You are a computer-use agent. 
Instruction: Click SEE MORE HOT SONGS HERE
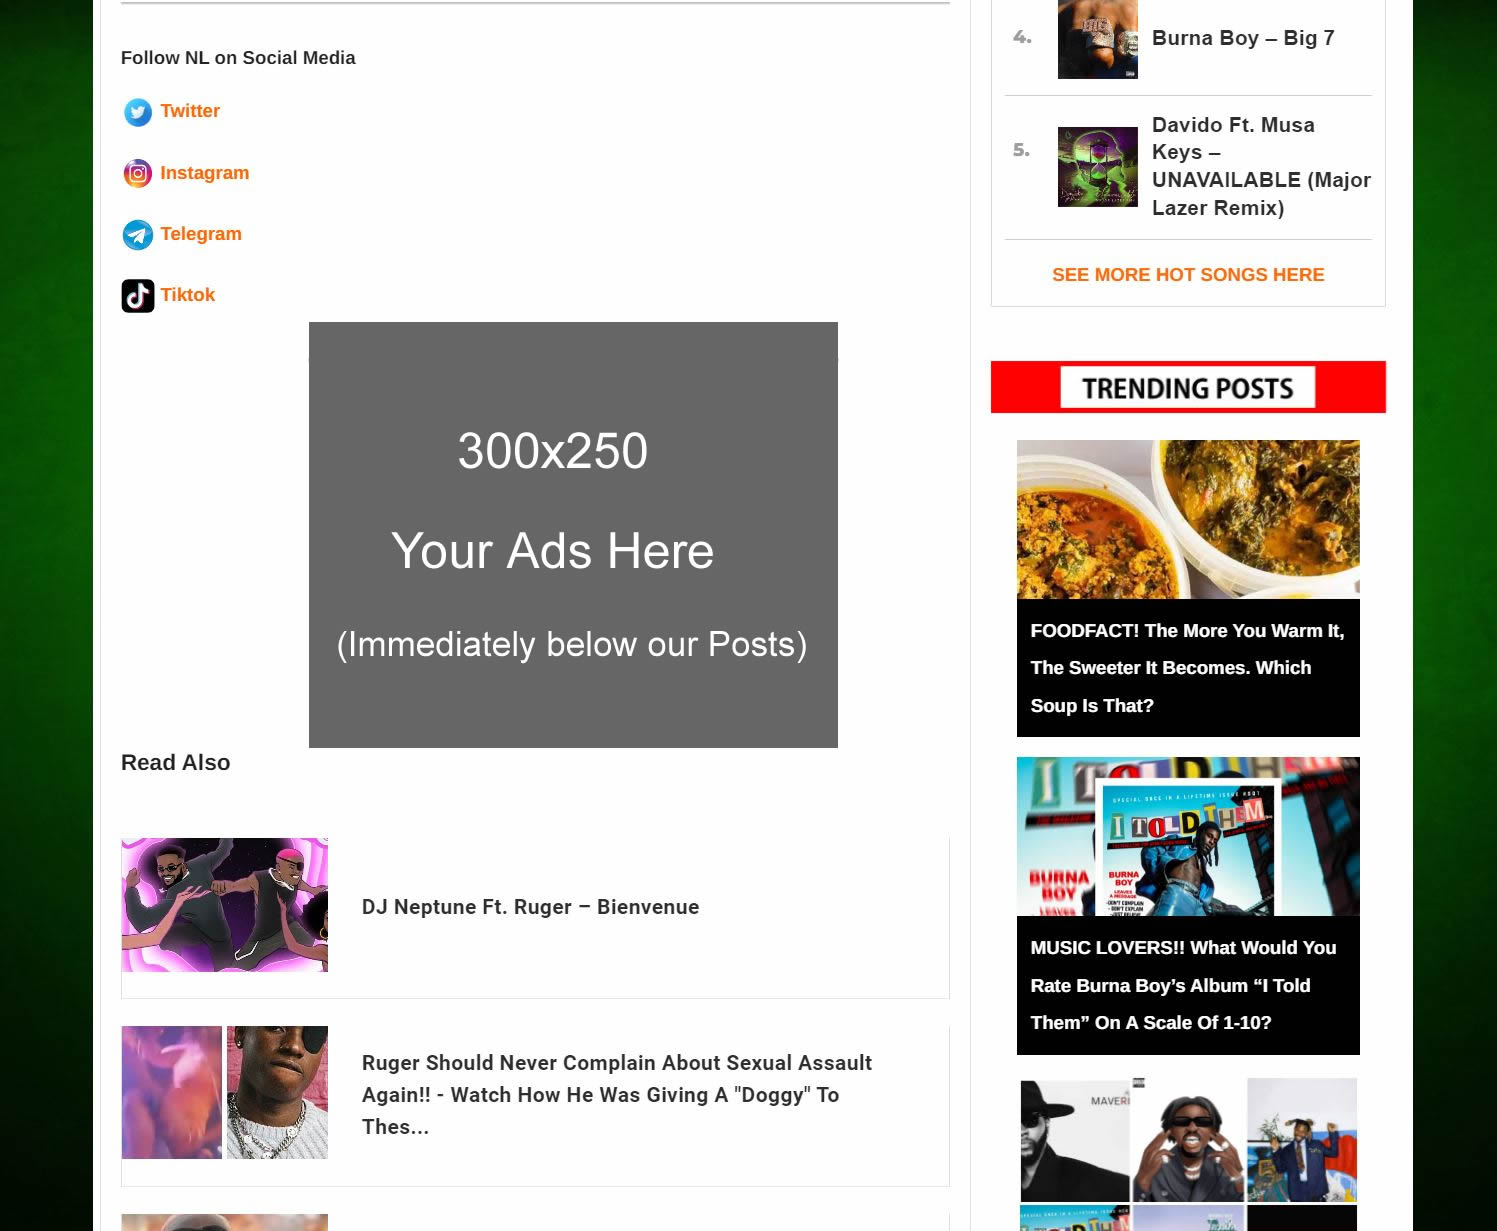pyautogui.click(x=1188, y=275)
